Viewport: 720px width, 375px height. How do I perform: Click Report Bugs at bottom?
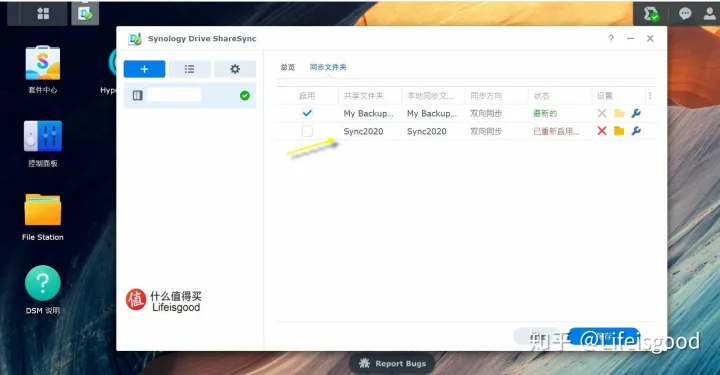click(392, 363)
